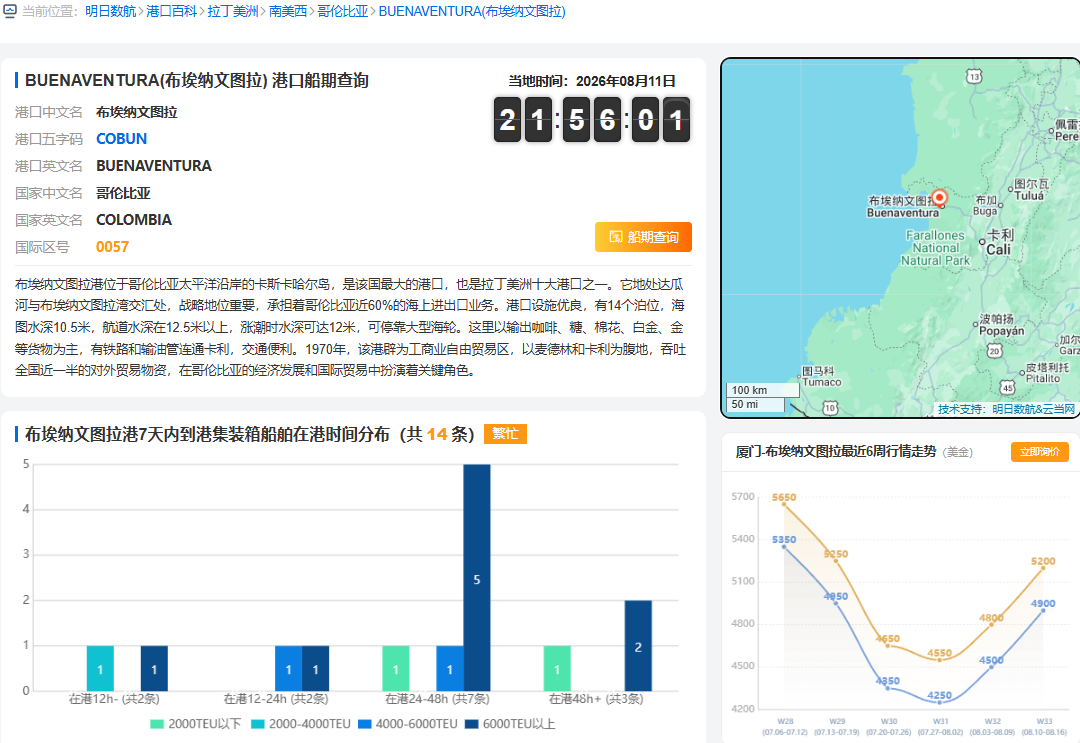Click the red location pin on the map

(x=939, y=198)
